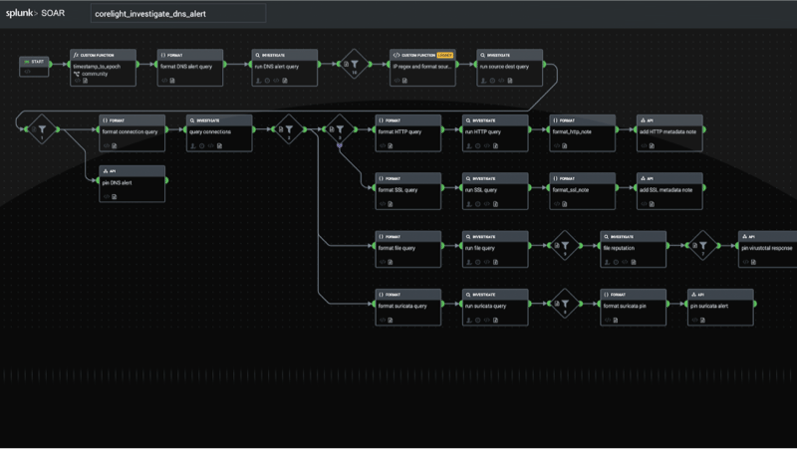
Task: Select the format DNS alert query block
Action: point(190,68)
